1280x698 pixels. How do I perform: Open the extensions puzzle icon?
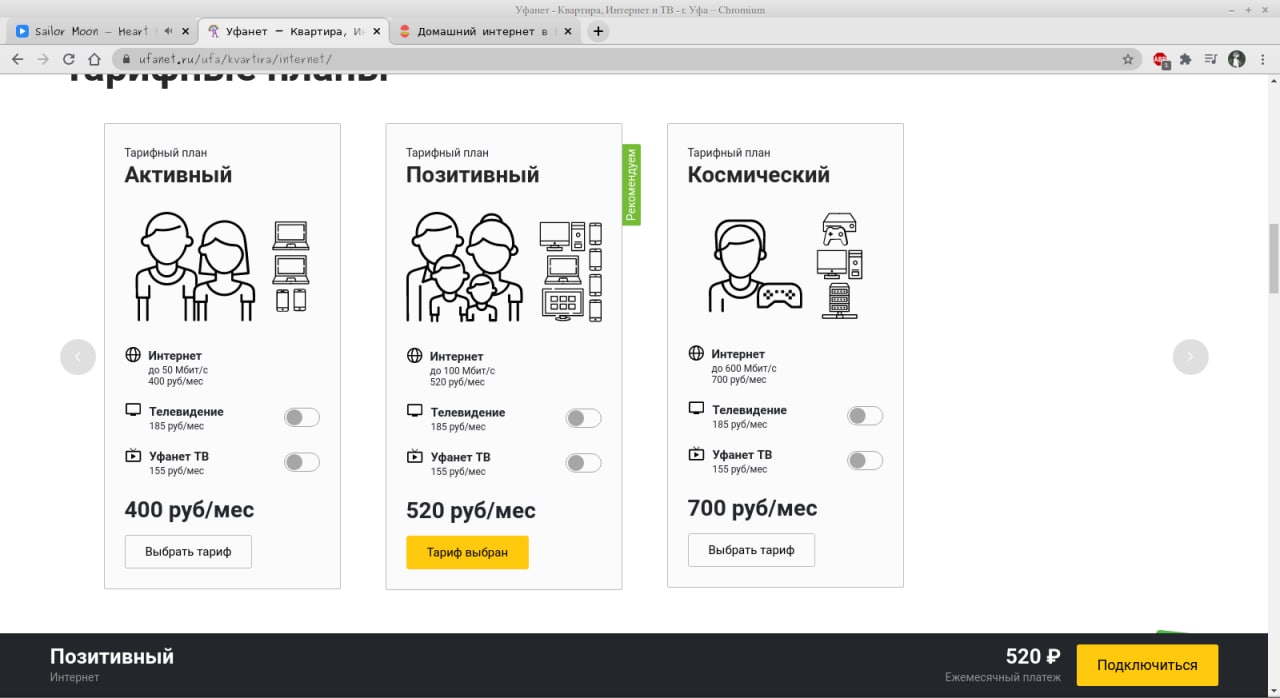pos(1185,59)
